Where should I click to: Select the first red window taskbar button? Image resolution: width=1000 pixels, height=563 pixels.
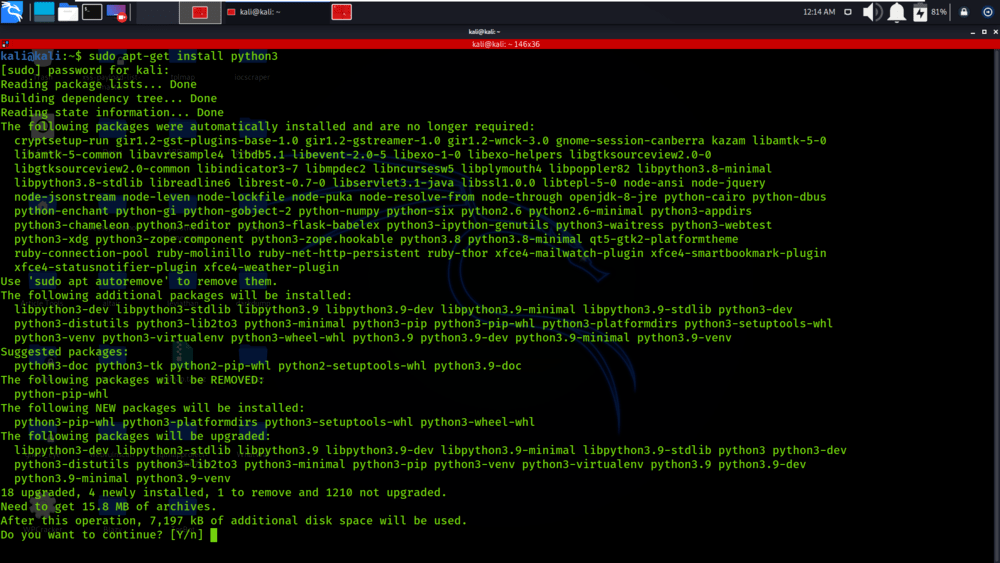click(x=200, y=12)
